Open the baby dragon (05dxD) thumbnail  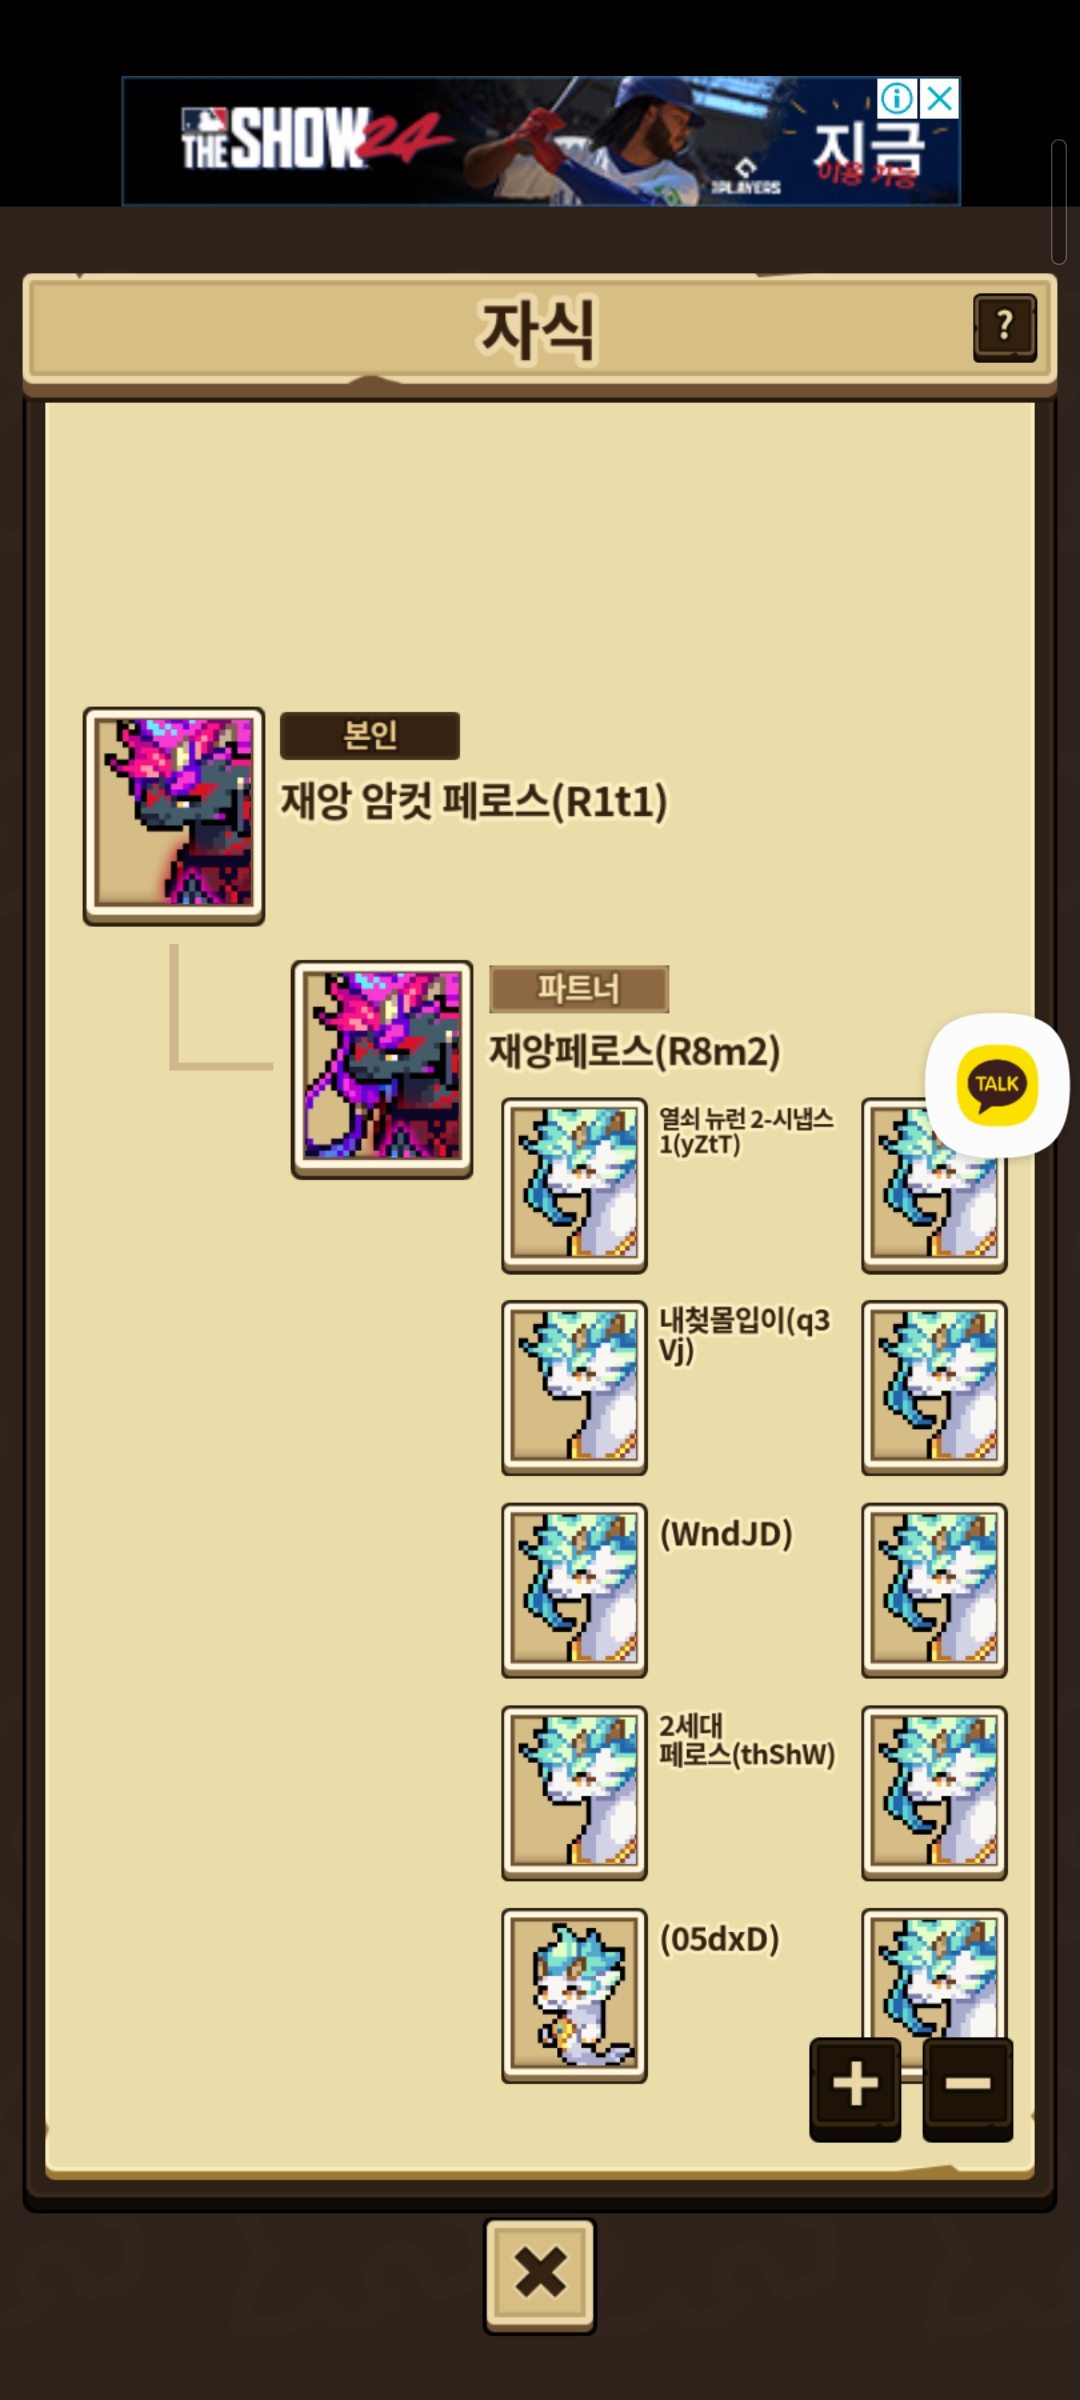click(574, 1996)
